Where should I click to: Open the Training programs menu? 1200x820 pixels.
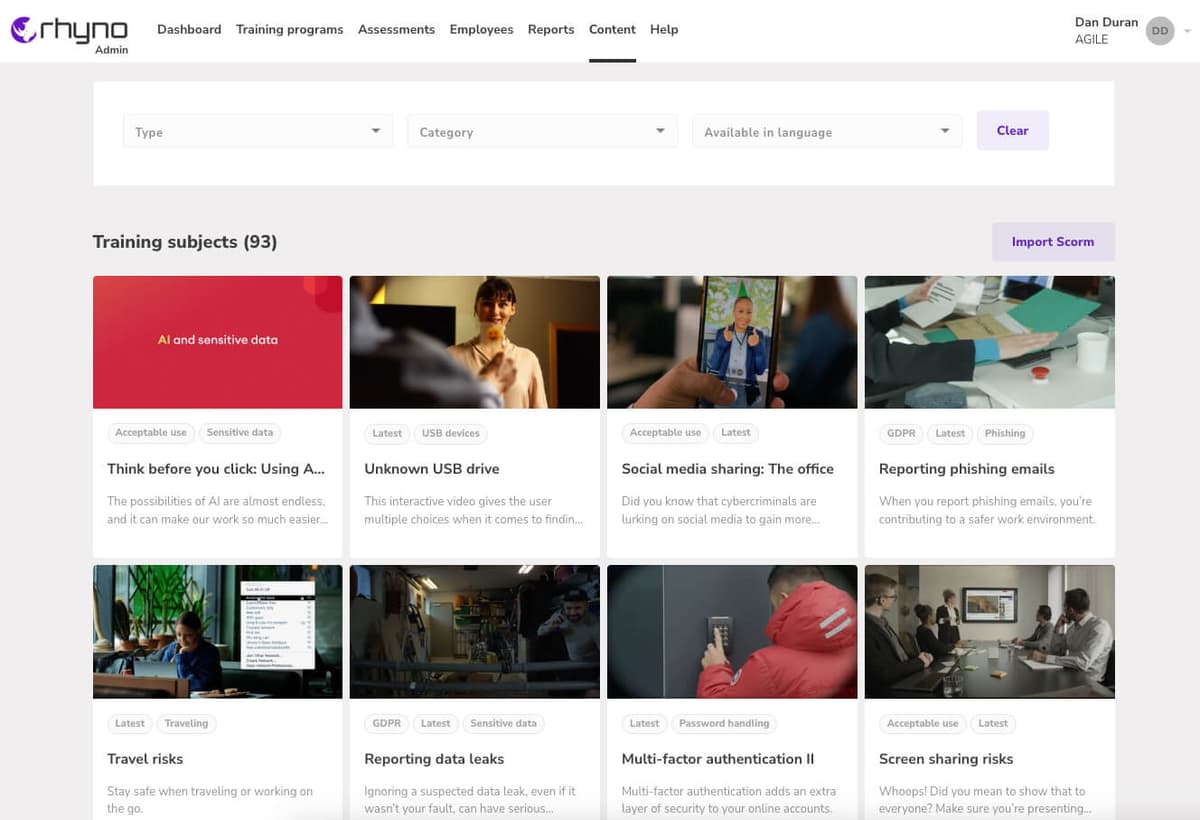(289, 30)
